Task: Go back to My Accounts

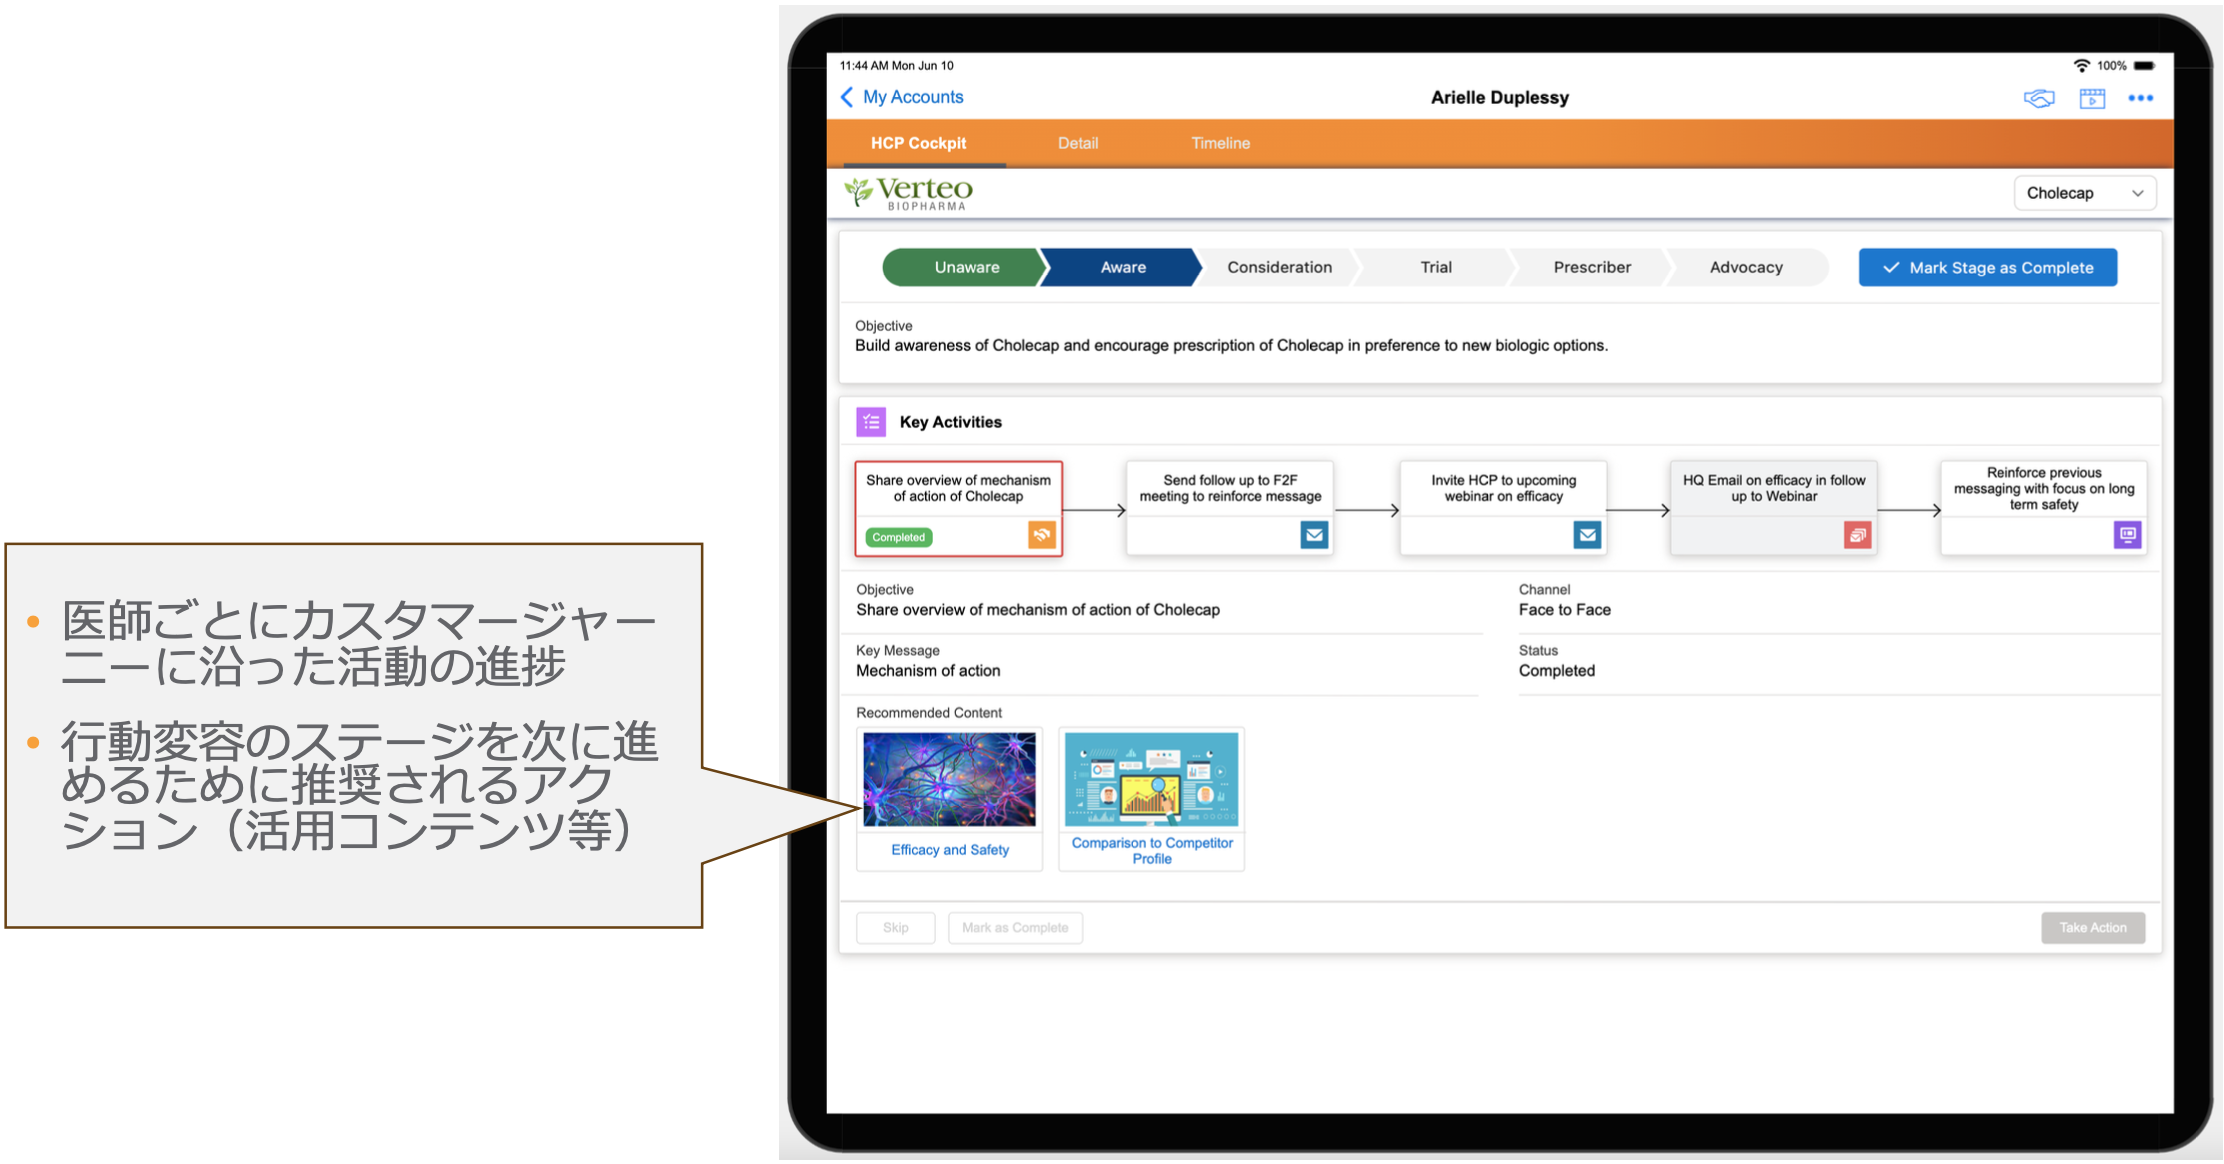Action: [902, 97]
